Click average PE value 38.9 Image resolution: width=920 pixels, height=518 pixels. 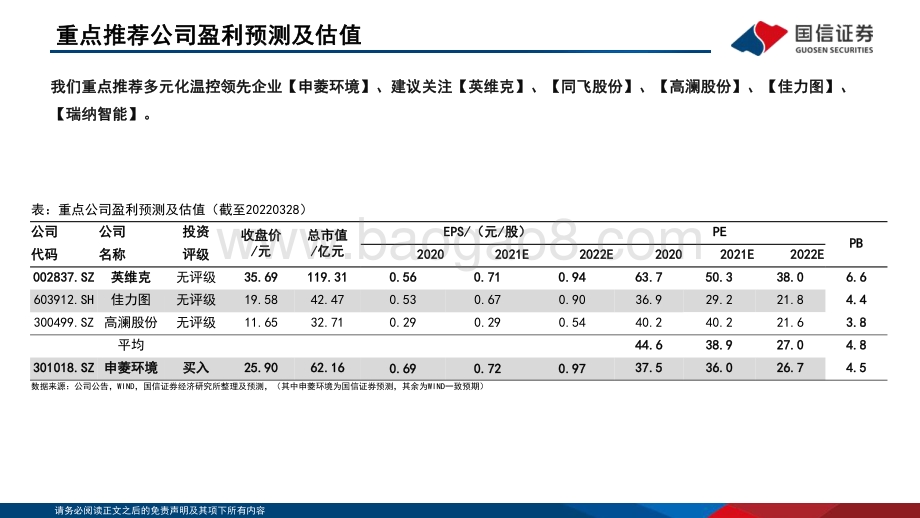click(x=719, y=345)
